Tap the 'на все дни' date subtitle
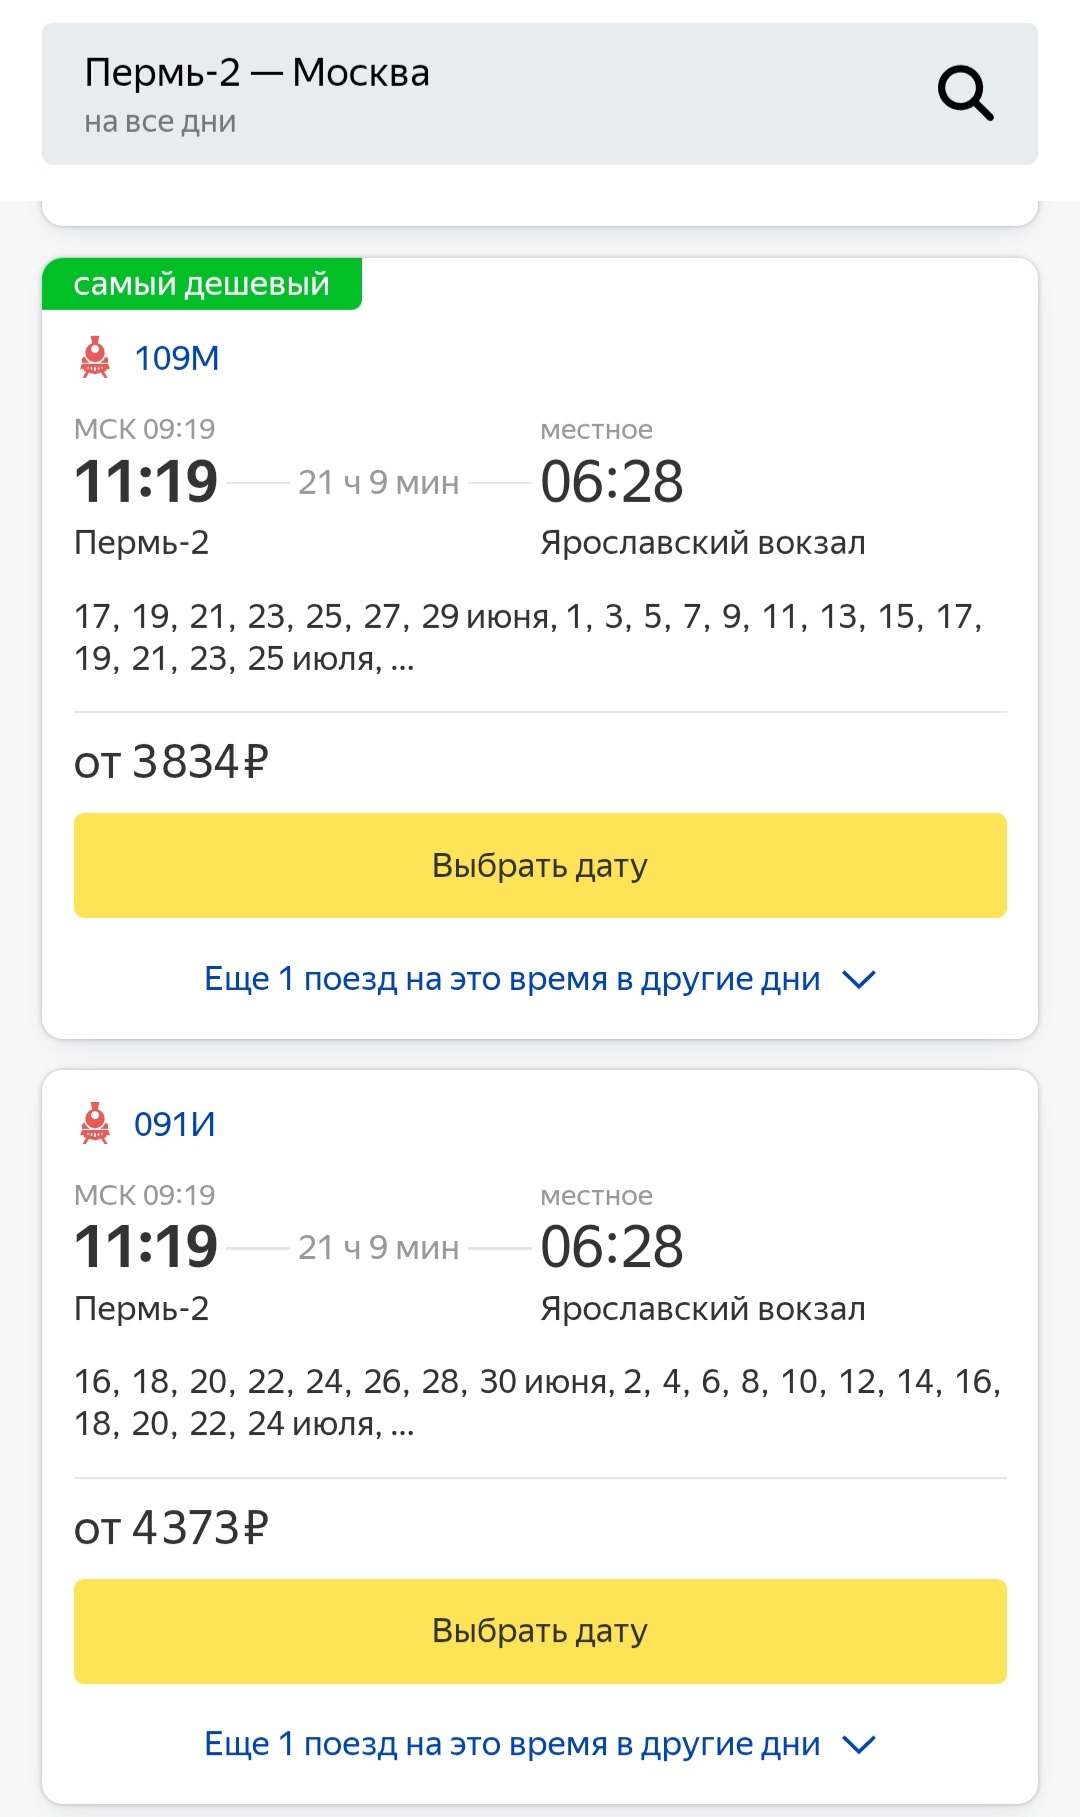 (160, 122)
